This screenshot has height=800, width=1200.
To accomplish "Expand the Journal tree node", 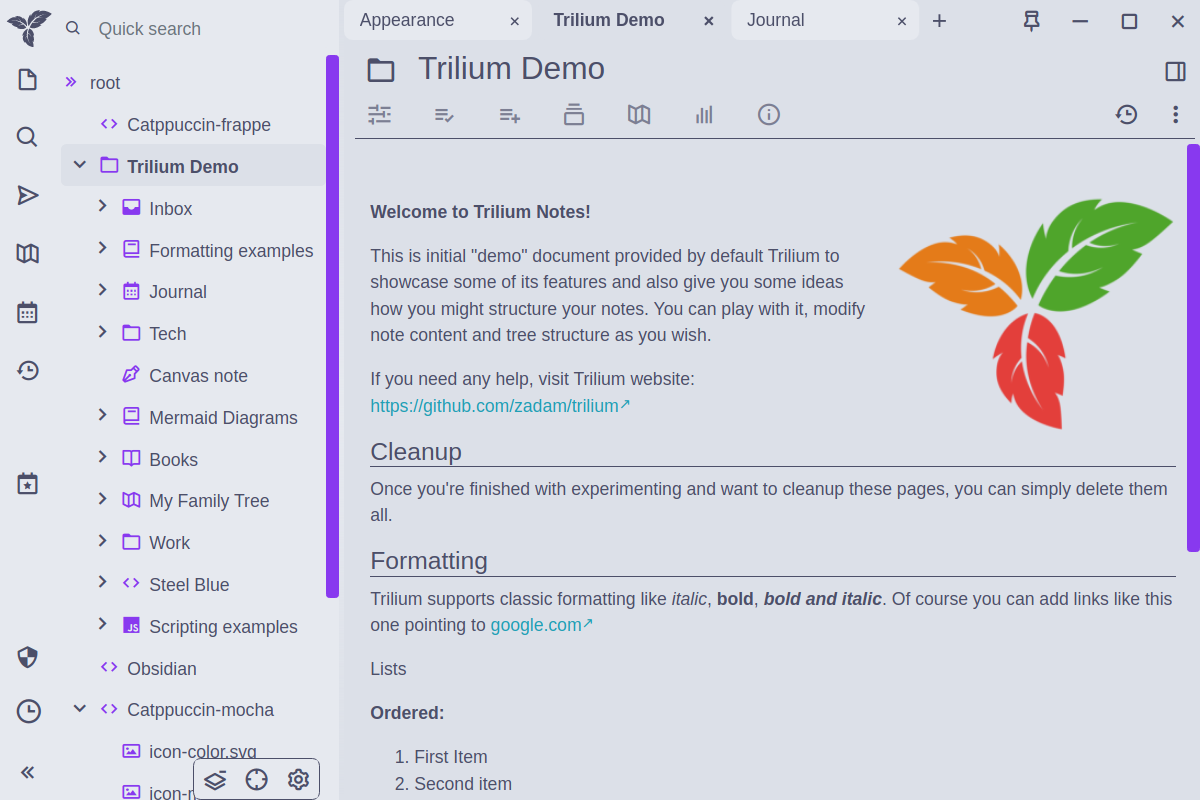I will click(102, 290).
